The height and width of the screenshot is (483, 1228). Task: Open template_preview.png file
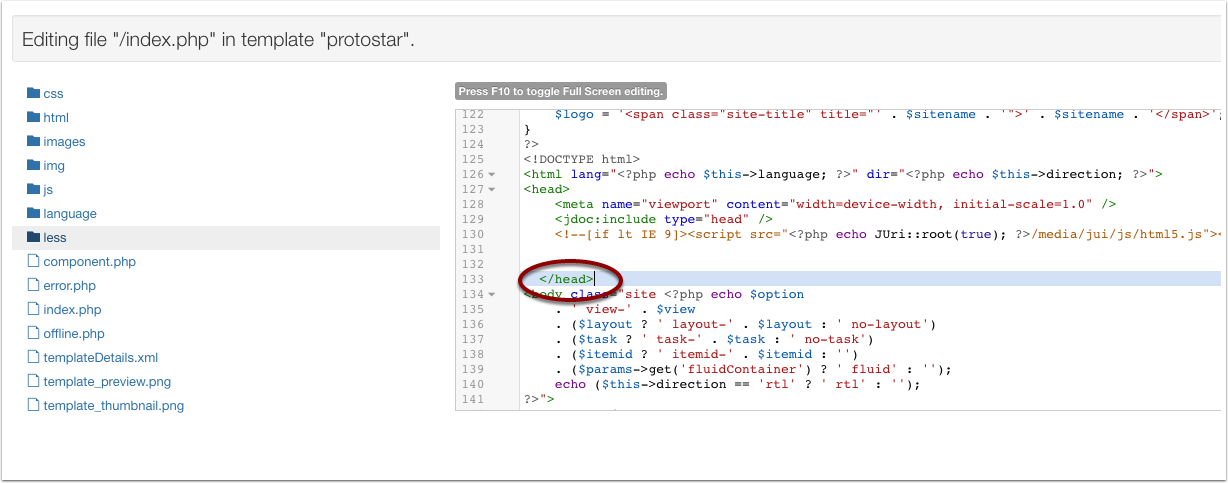tap(107, 382)
